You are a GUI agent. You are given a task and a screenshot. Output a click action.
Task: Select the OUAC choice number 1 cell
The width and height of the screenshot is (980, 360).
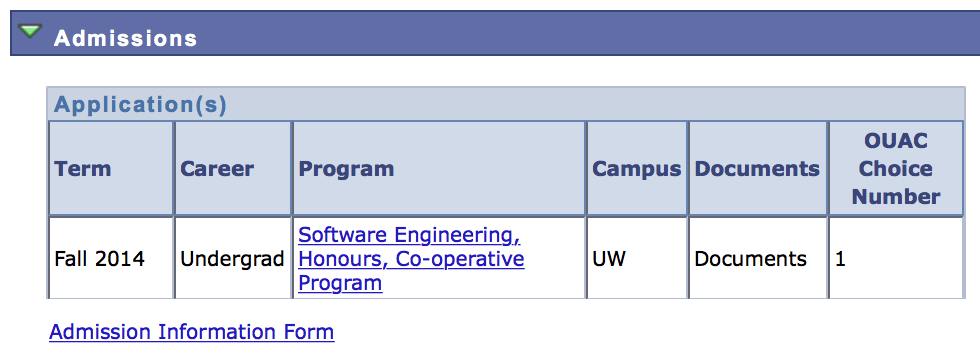tap(896, 258)
